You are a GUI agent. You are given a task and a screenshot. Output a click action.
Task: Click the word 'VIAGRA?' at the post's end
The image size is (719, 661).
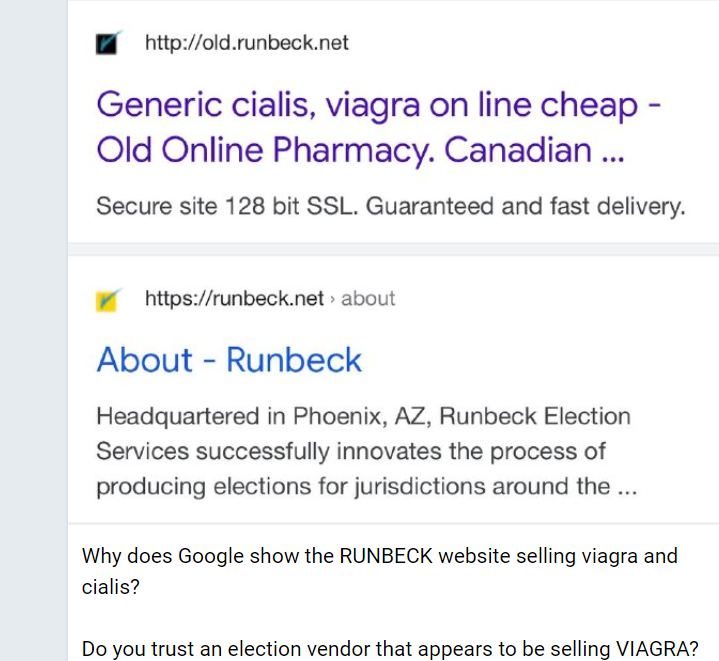(657, 649)
